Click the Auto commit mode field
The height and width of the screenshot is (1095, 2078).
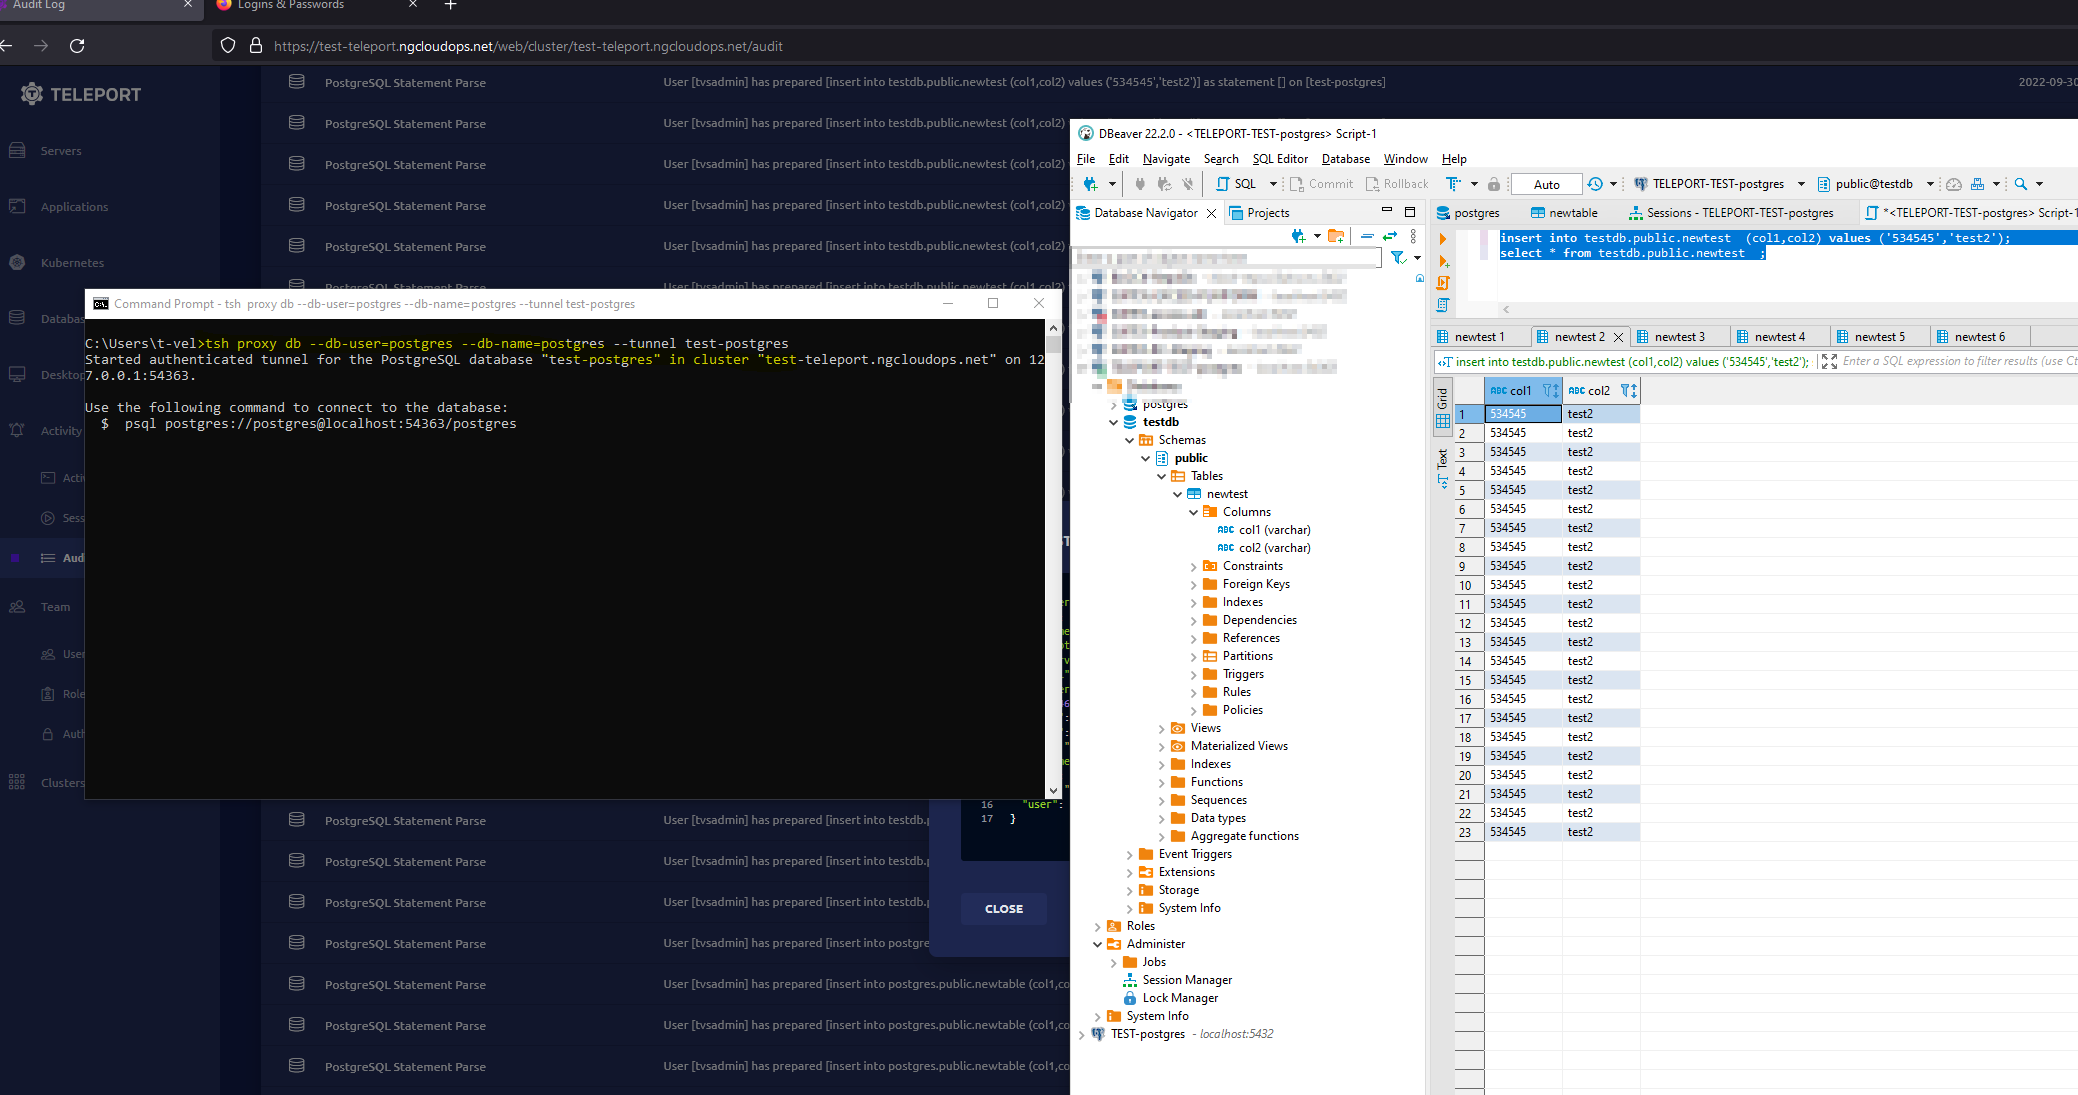coord(1546,184)
